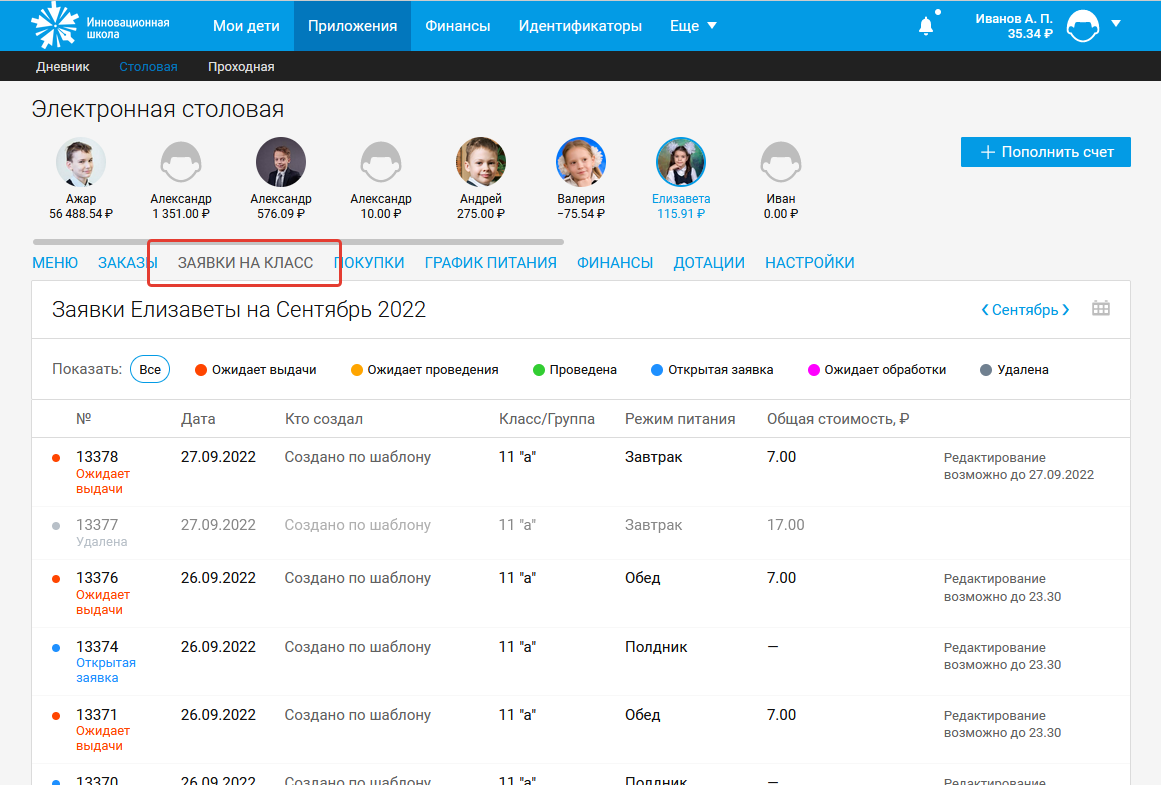1161x785 pixels.
Task: Click Открытая заявка status under 13374
Action: click(106, 670)
